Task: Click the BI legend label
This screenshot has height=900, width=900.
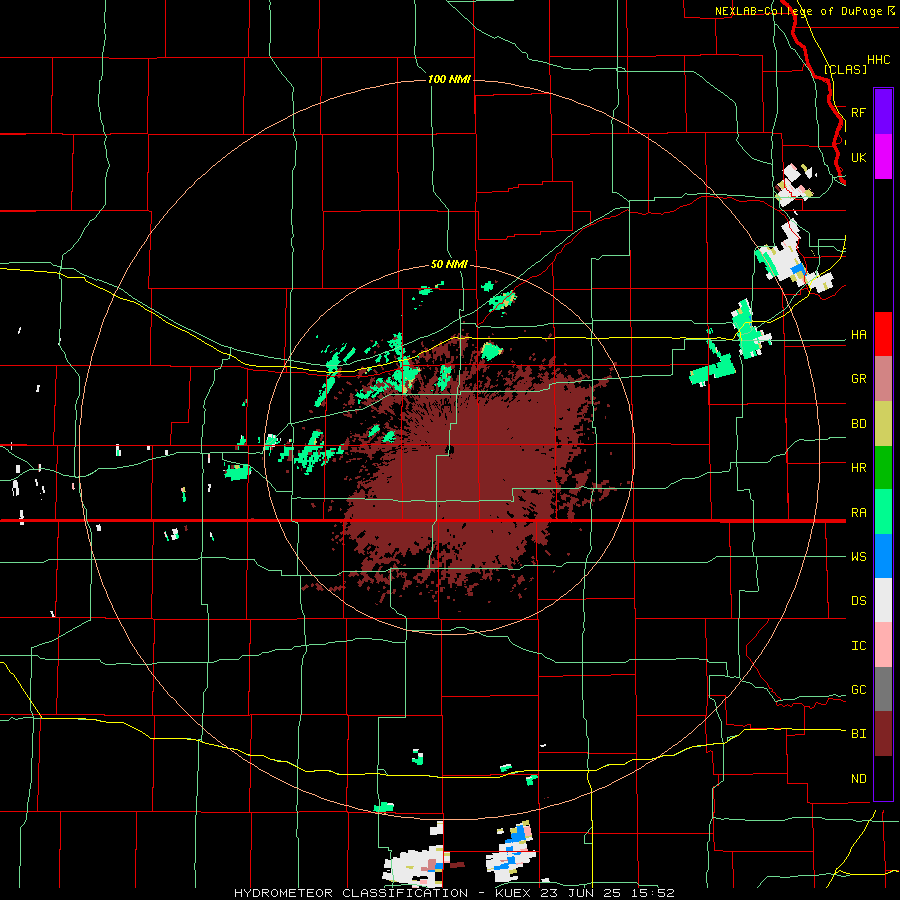Action: (x=858, y=734)
